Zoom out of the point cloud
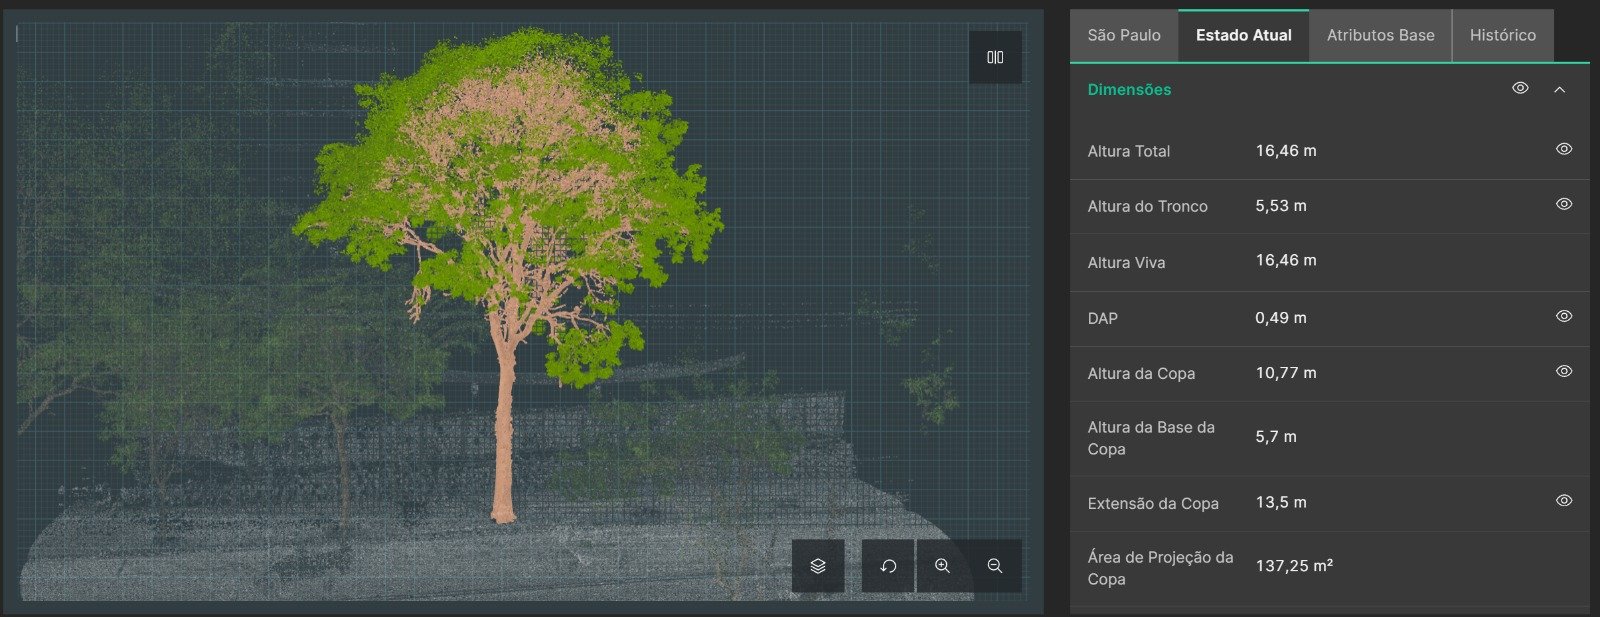The height and width of the screenshot is (617, 1600). coord(995,566)
